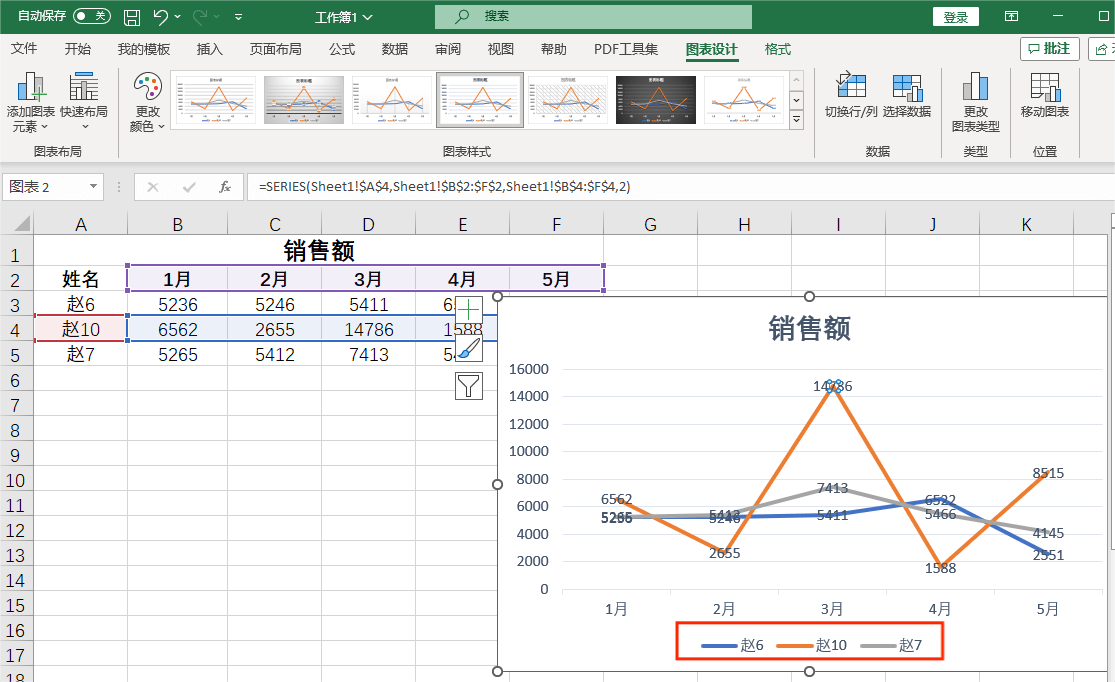Open chart filters via the funnel icon
Viewport: 1115px width, 682px height.
click(468, 385)
